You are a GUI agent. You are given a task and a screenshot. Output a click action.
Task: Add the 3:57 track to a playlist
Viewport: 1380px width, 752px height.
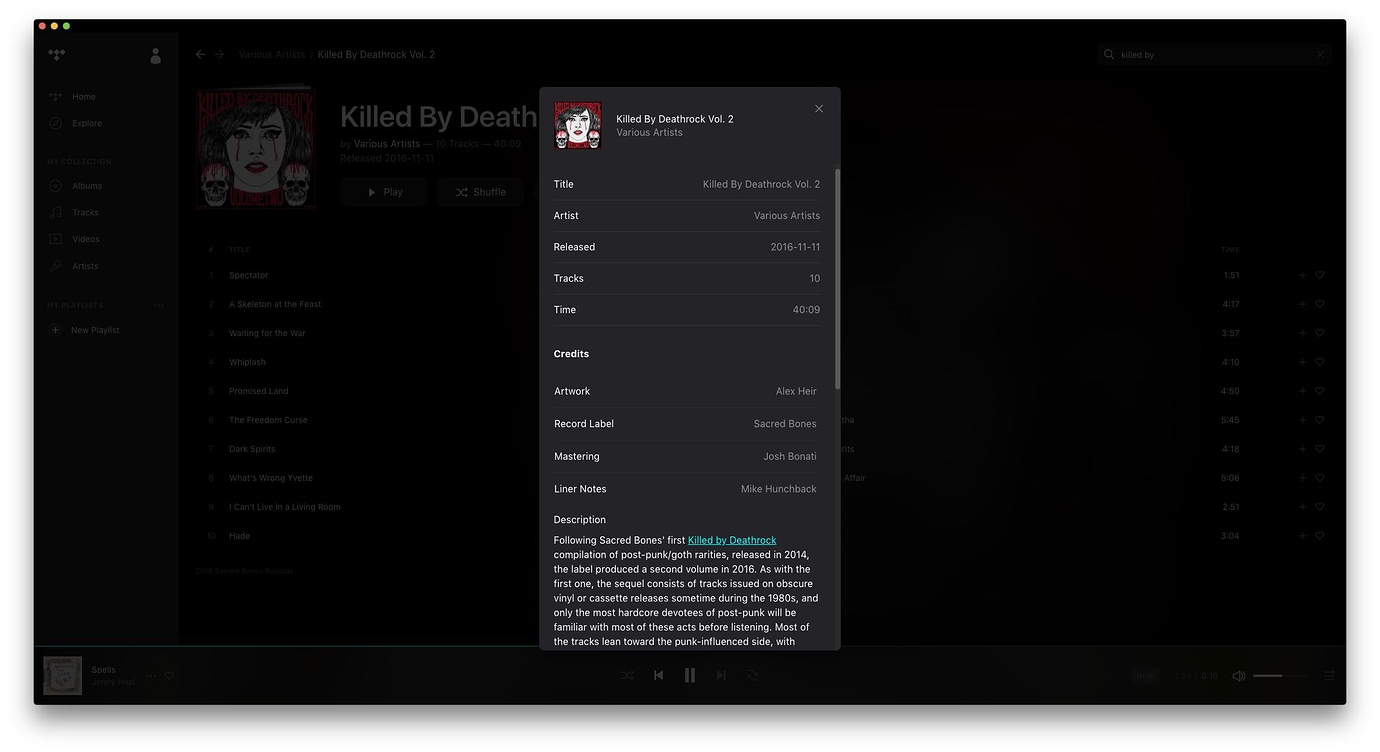coord(1302,333)
